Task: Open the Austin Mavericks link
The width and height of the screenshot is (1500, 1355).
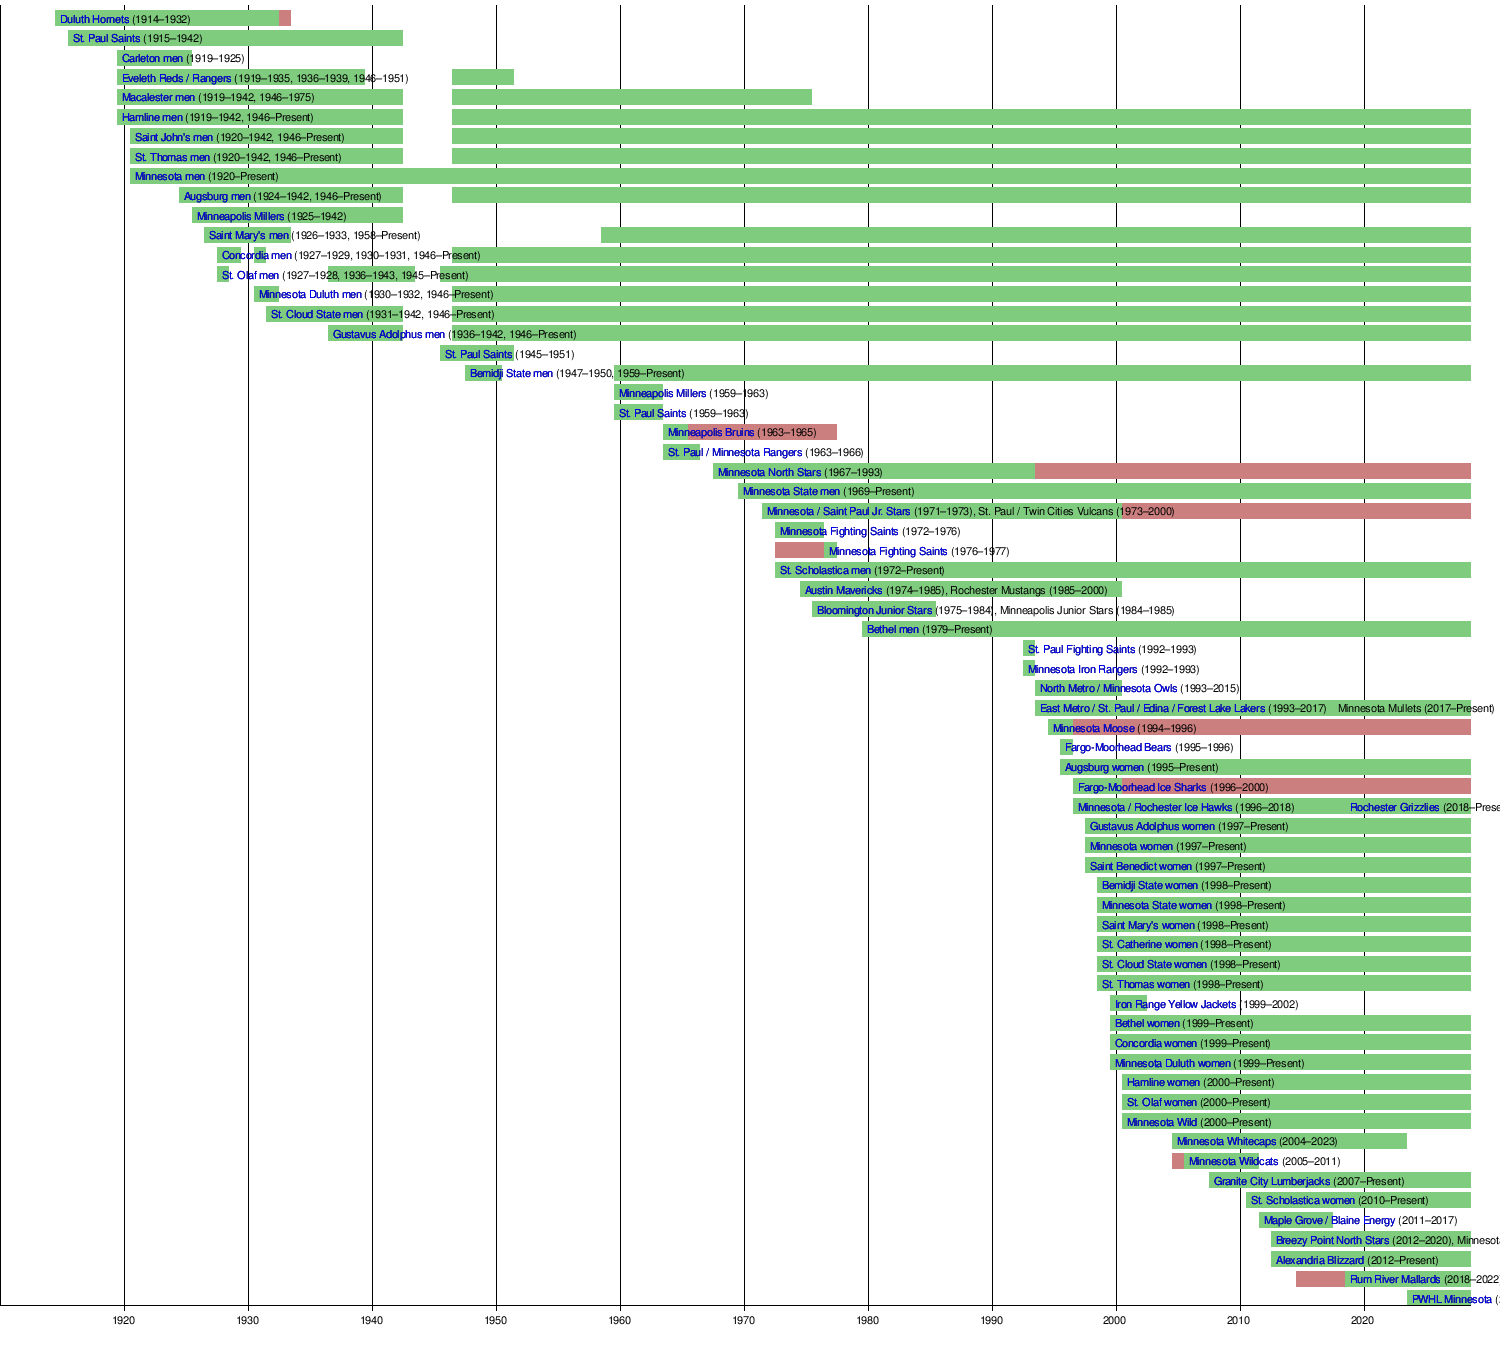Action: click(x=843, y=590)
